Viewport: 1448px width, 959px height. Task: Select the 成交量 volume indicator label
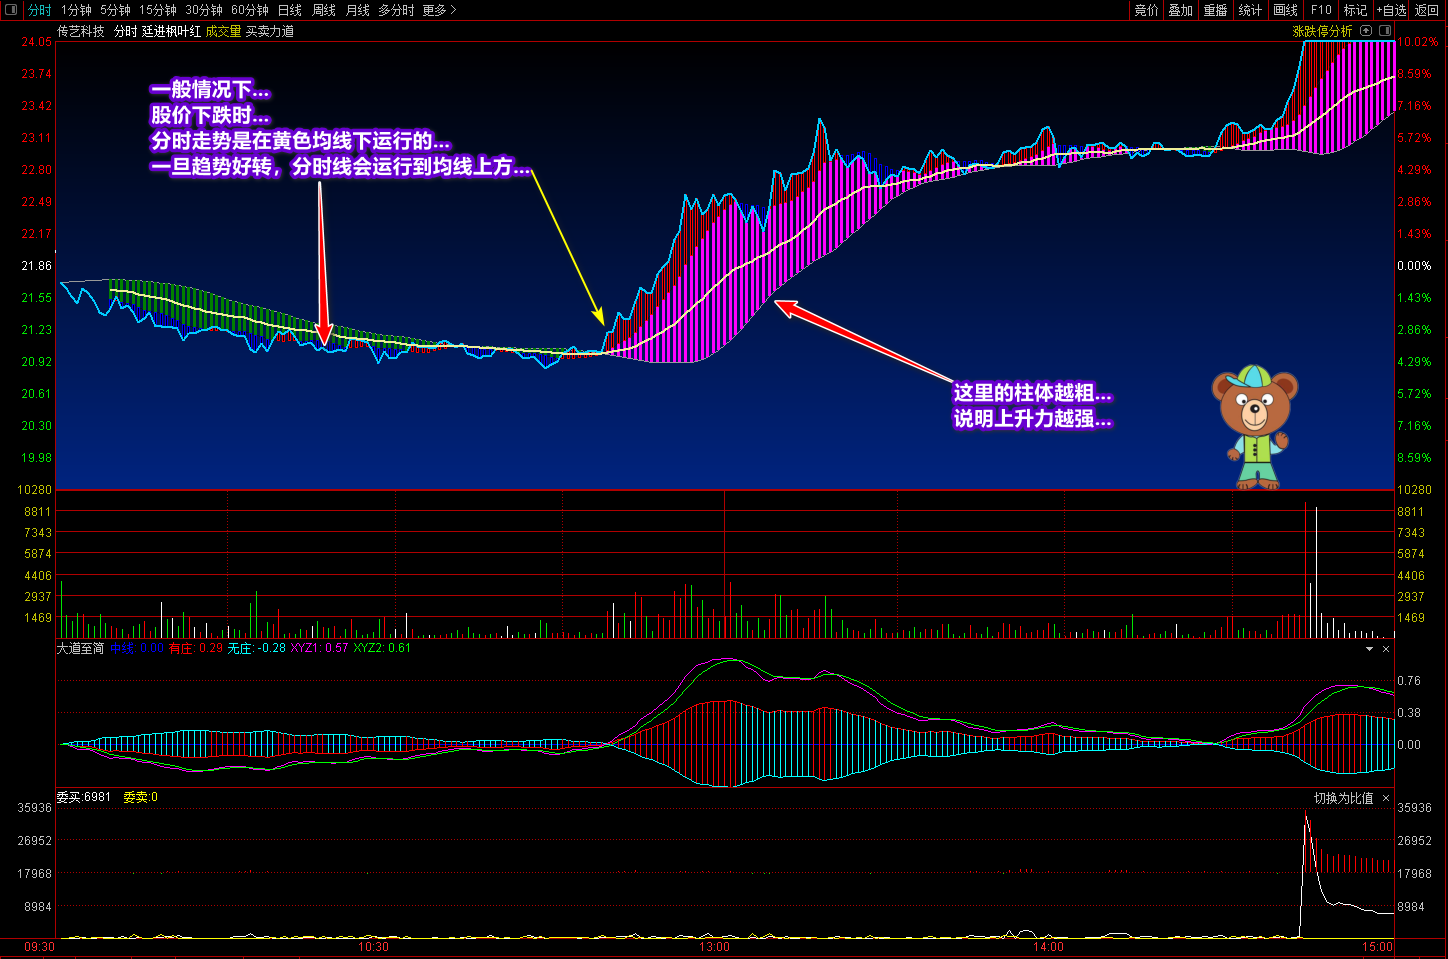[x=223, y=31]
